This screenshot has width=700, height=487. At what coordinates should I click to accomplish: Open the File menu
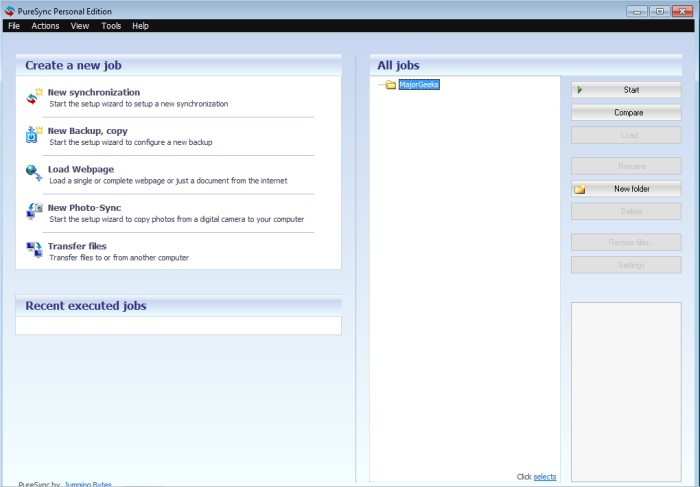pos(14,26)
